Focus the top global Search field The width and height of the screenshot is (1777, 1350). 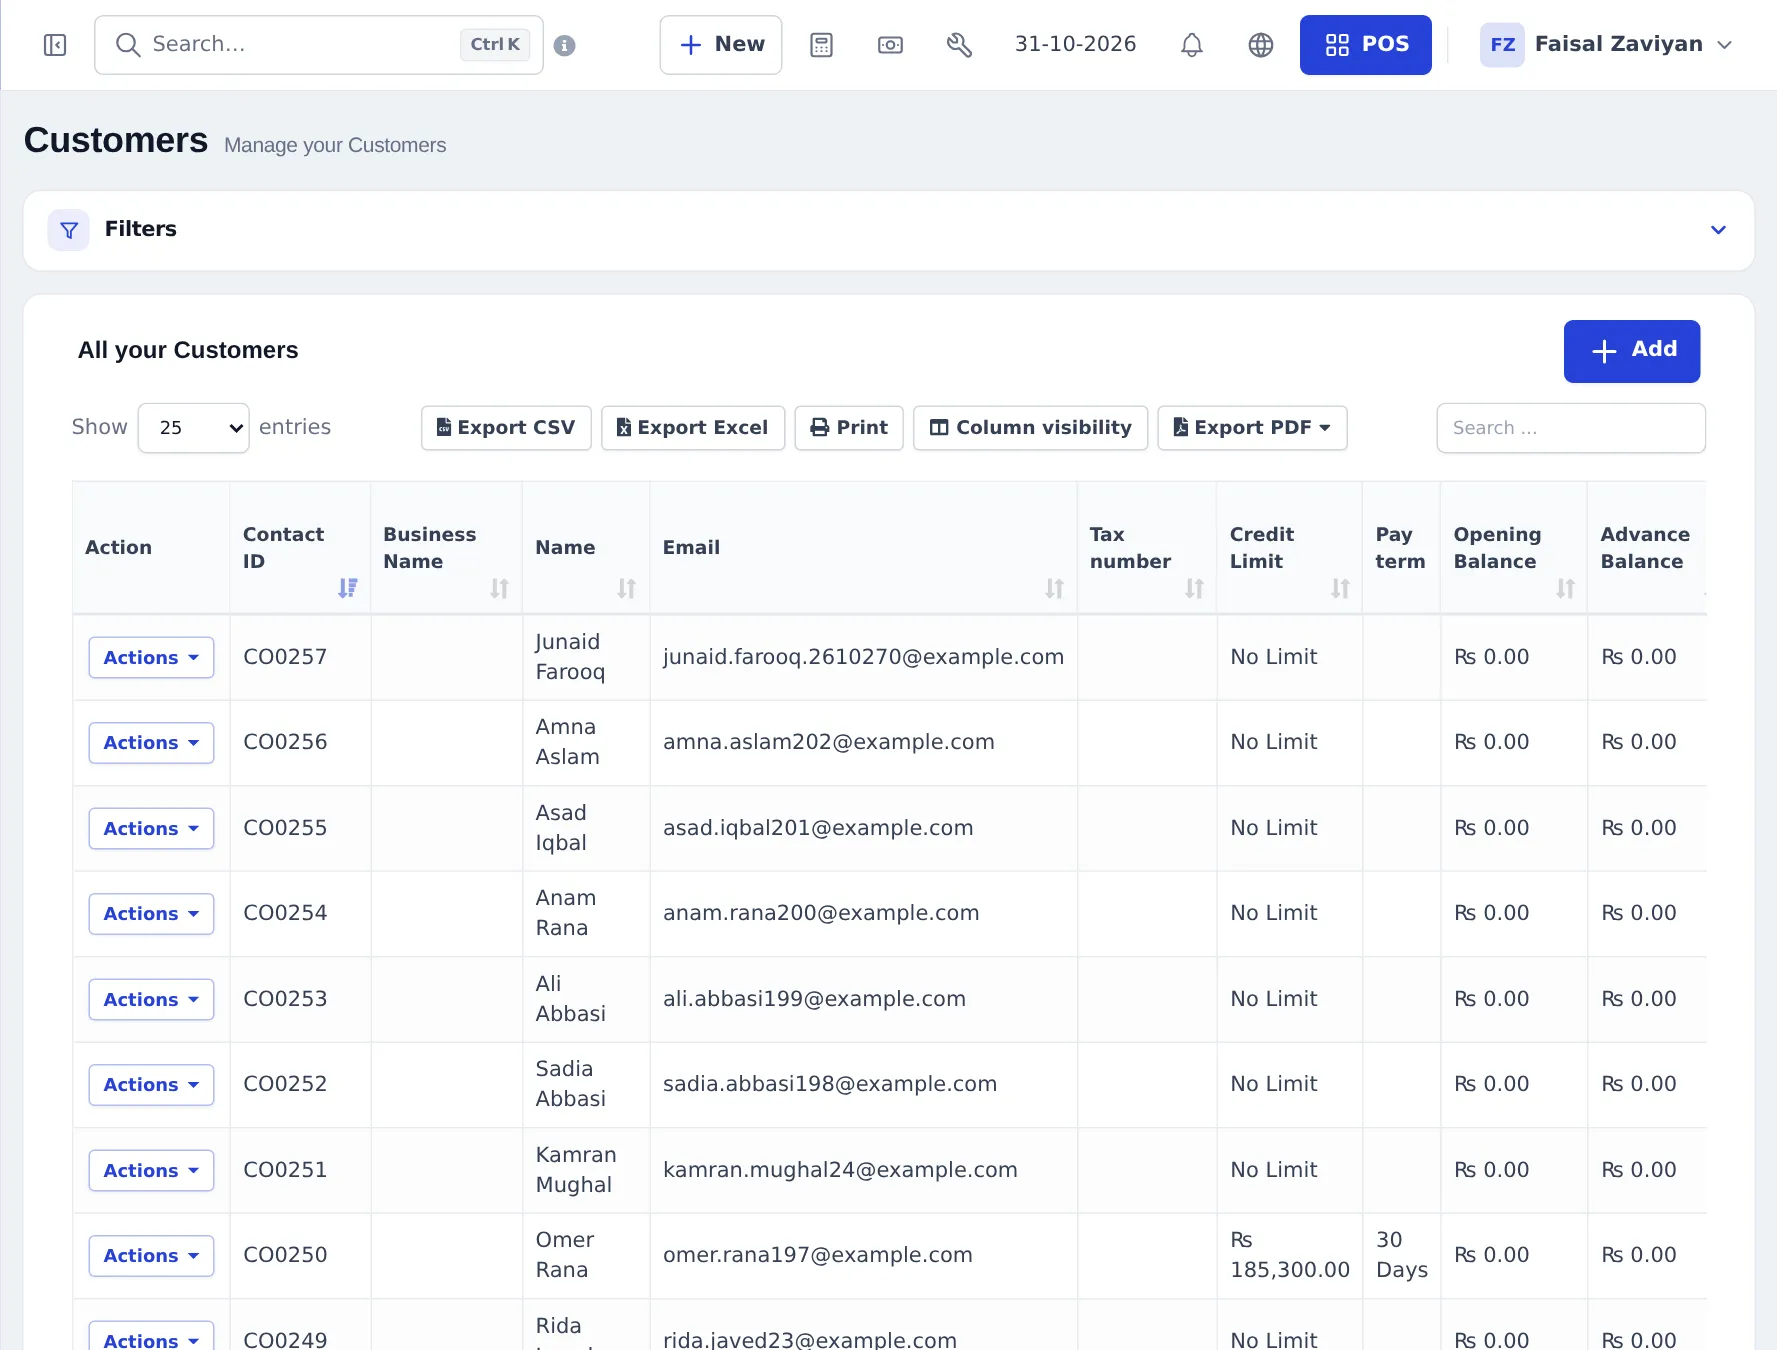[x=318, y=45]
